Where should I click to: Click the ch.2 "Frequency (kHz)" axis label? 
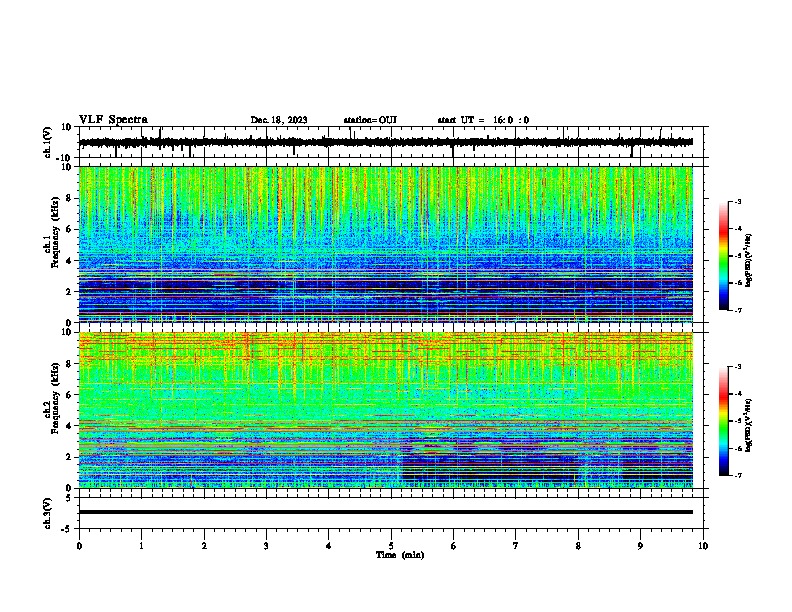(x=53, y=398)
